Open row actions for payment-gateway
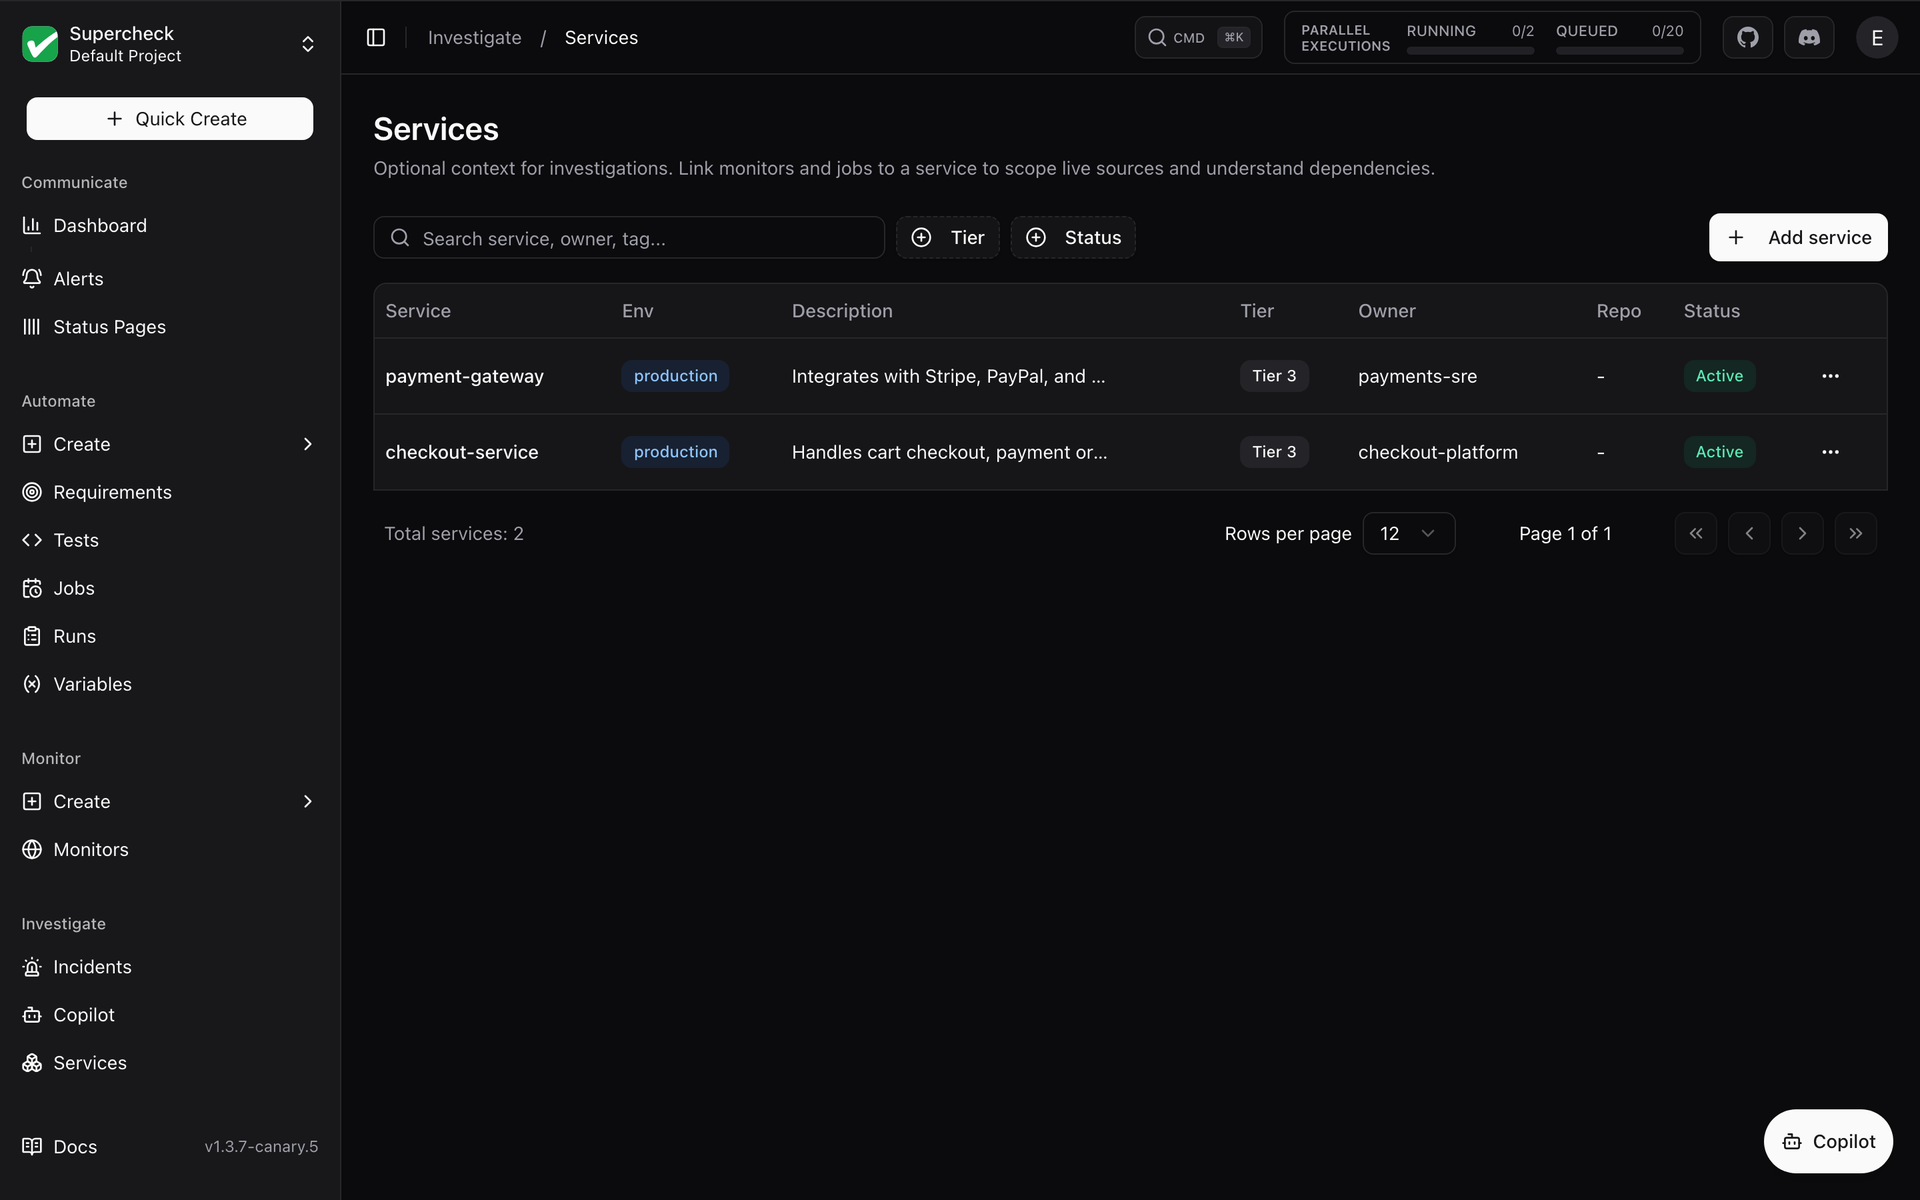The width and height of the screenshot is (1920, 1200). click(x=1830, y=376)
